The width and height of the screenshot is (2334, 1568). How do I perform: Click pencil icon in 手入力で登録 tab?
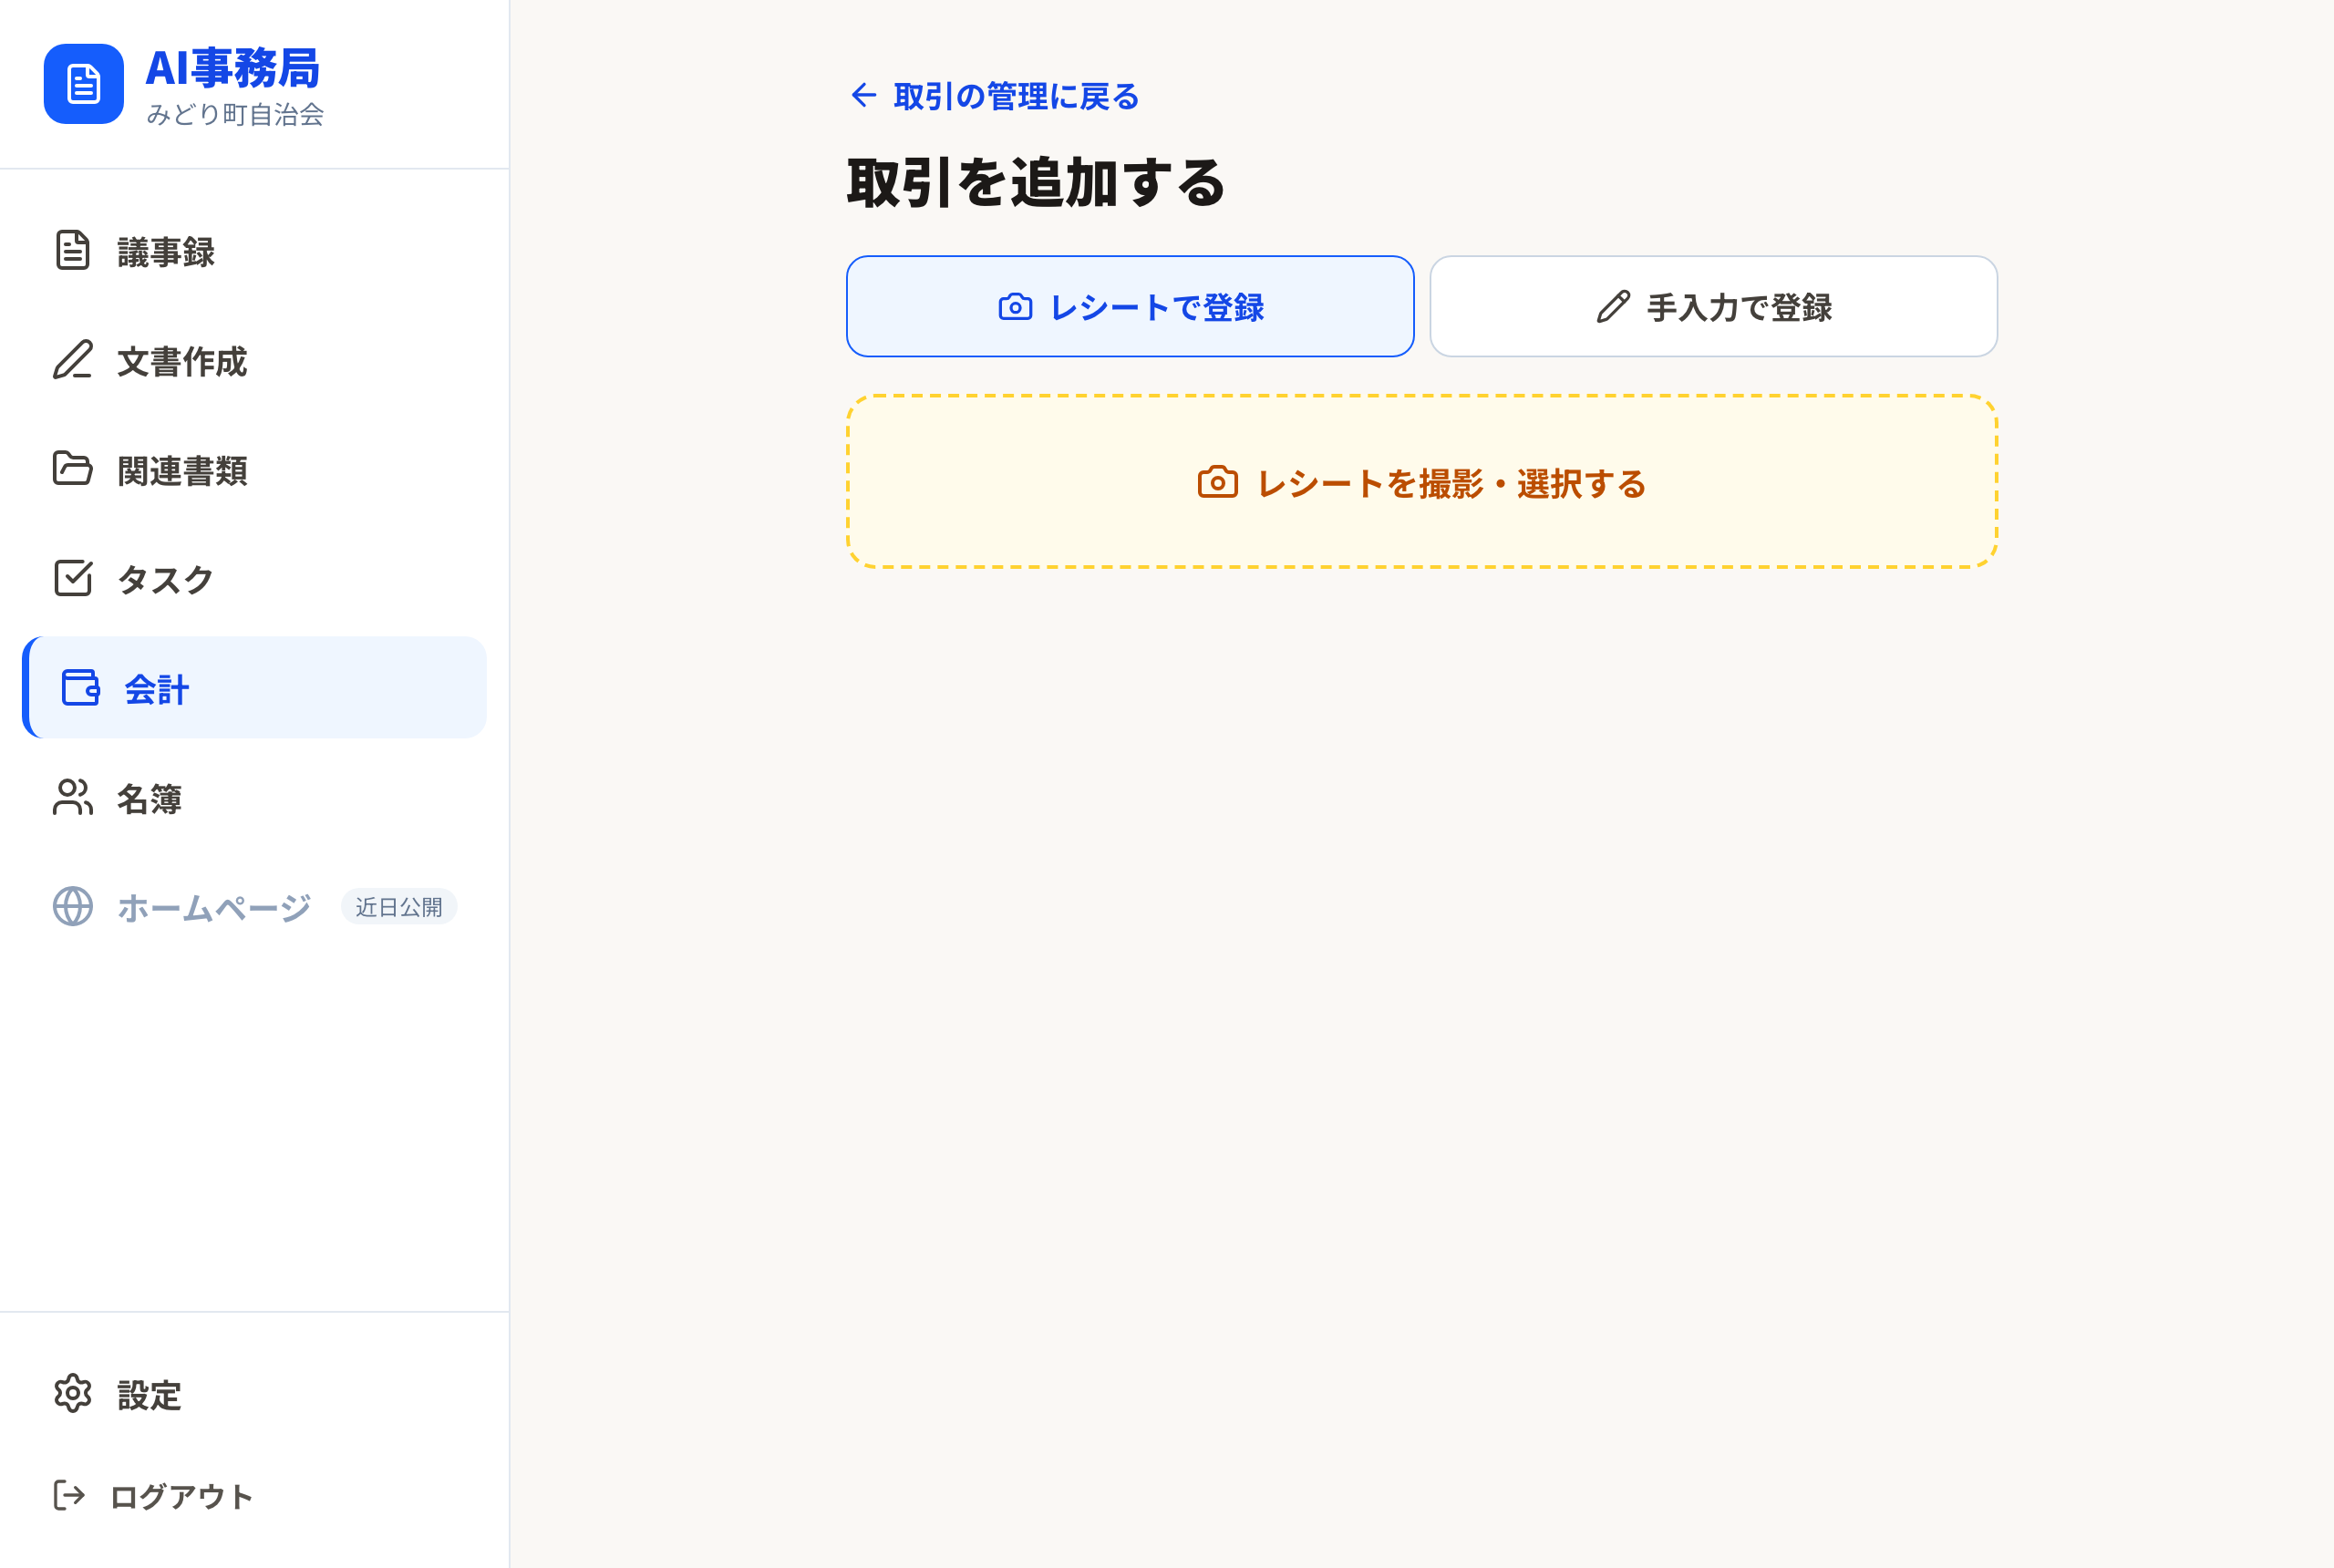point(1613,307)
